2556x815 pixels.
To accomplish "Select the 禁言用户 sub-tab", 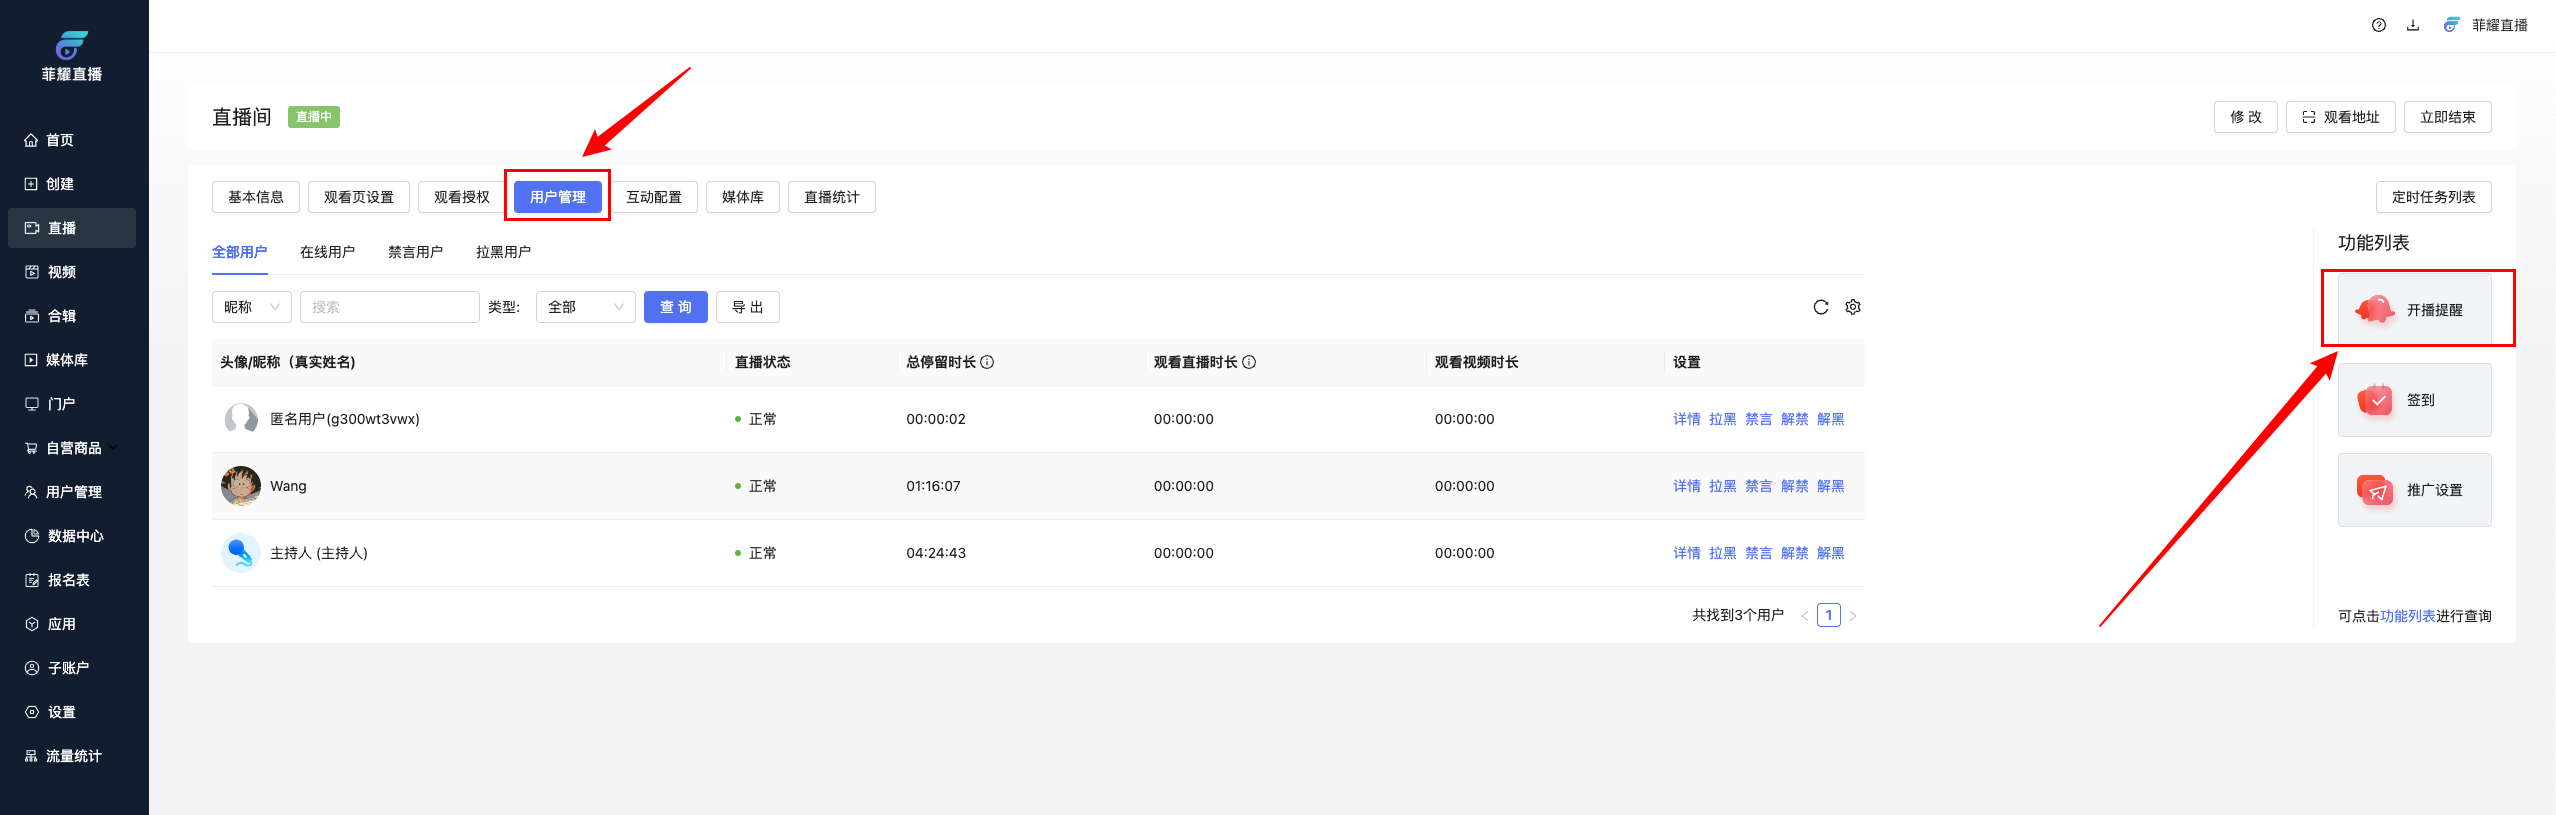I will click(415, 252).
